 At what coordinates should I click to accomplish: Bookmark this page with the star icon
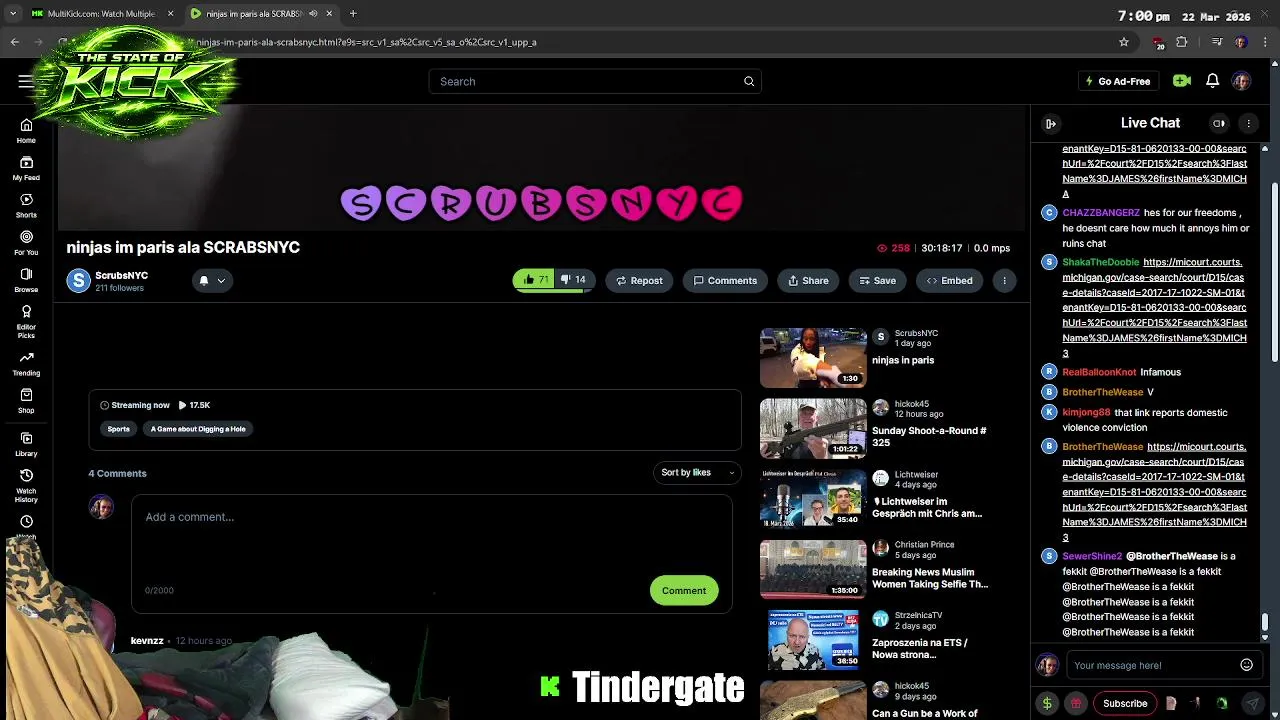tap(1124, 42)
